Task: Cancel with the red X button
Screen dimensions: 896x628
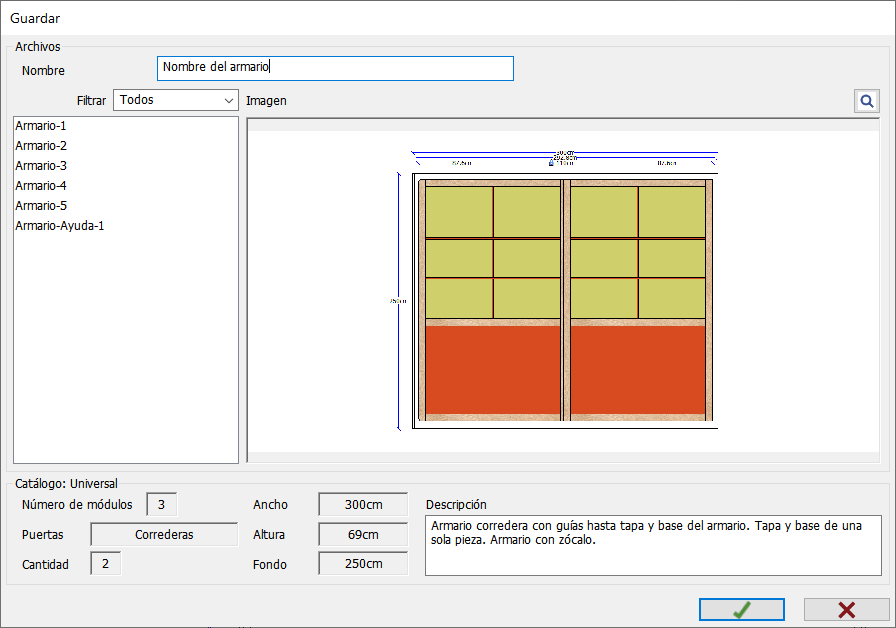Action: point(846,610)
